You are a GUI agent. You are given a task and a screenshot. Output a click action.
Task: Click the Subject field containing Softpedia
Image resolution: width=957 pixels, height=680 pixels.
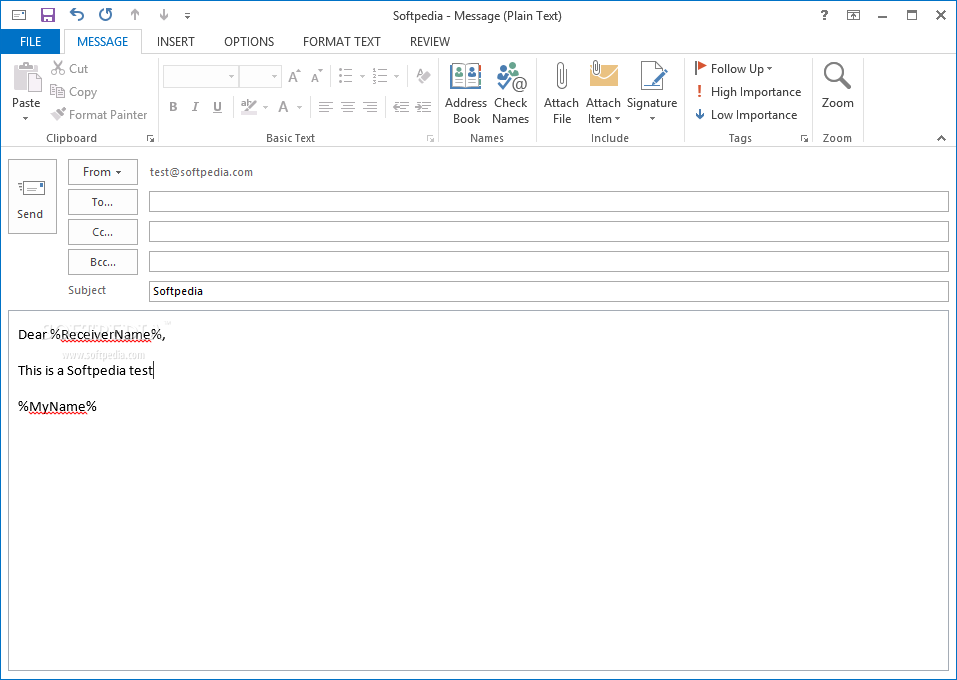point(549,291)
